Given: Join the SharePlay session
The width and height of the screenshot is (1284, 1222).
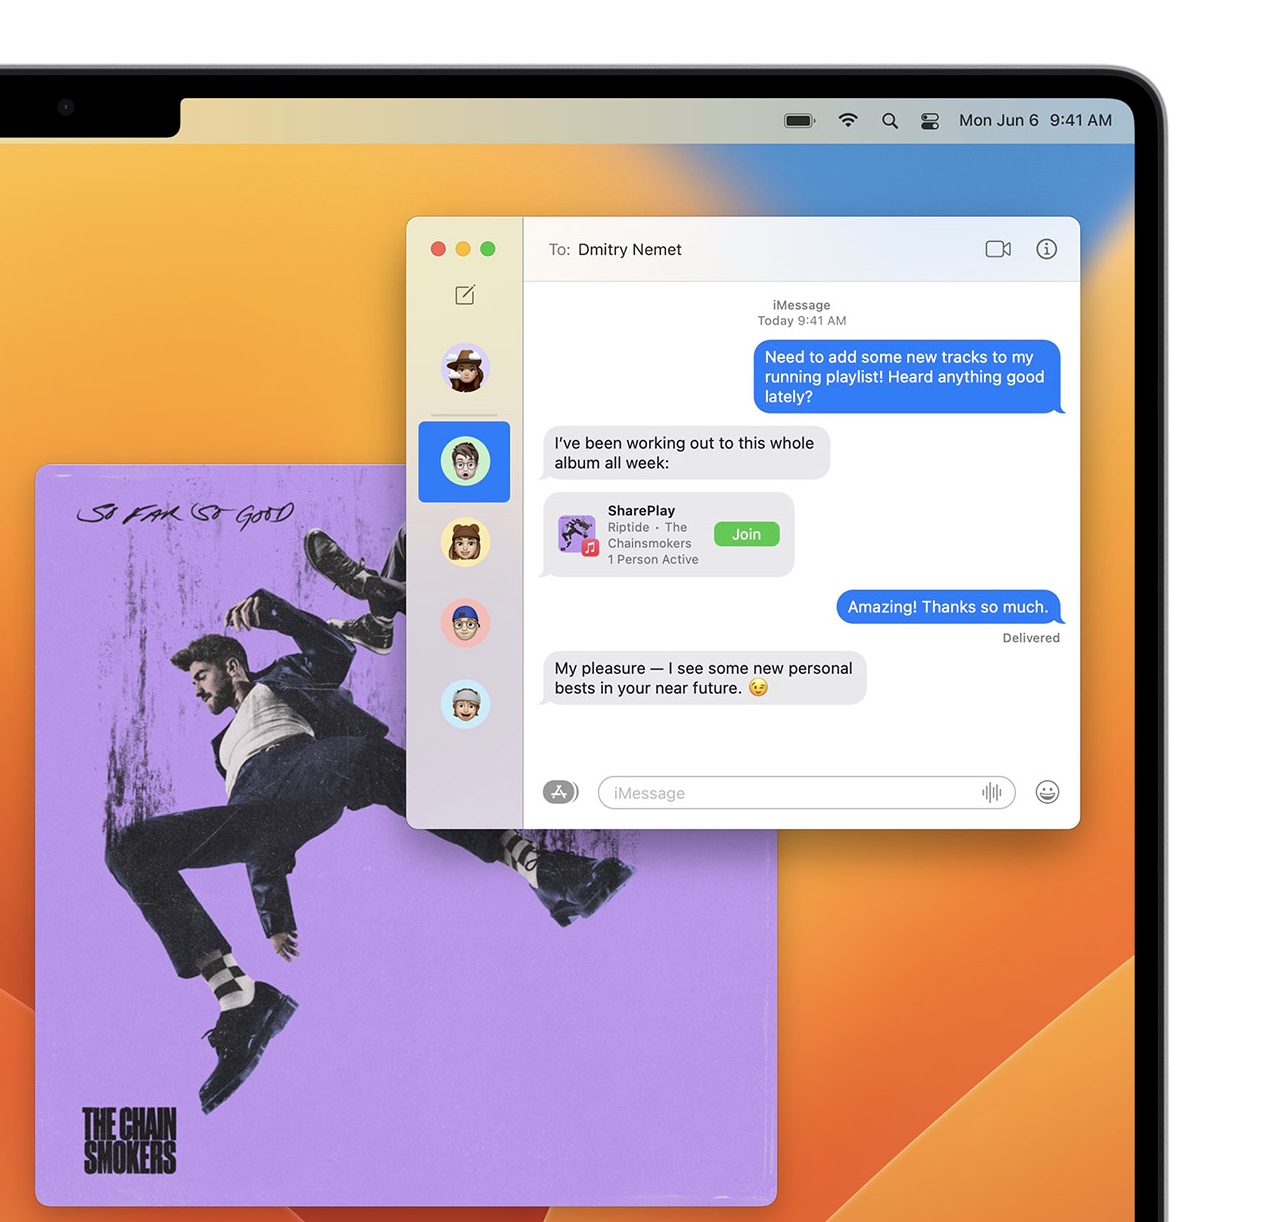Looking at the screenshot, I should [746, 534].
